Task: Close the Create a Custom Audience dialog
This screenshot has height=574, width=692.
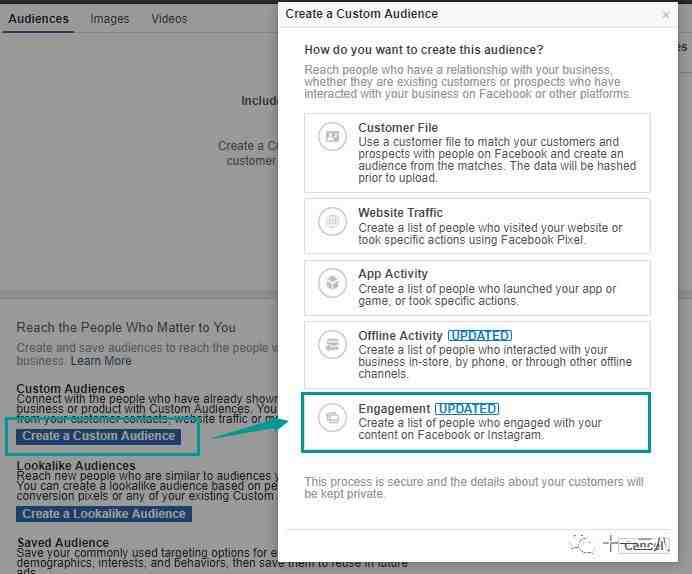Action: point(666,15)
